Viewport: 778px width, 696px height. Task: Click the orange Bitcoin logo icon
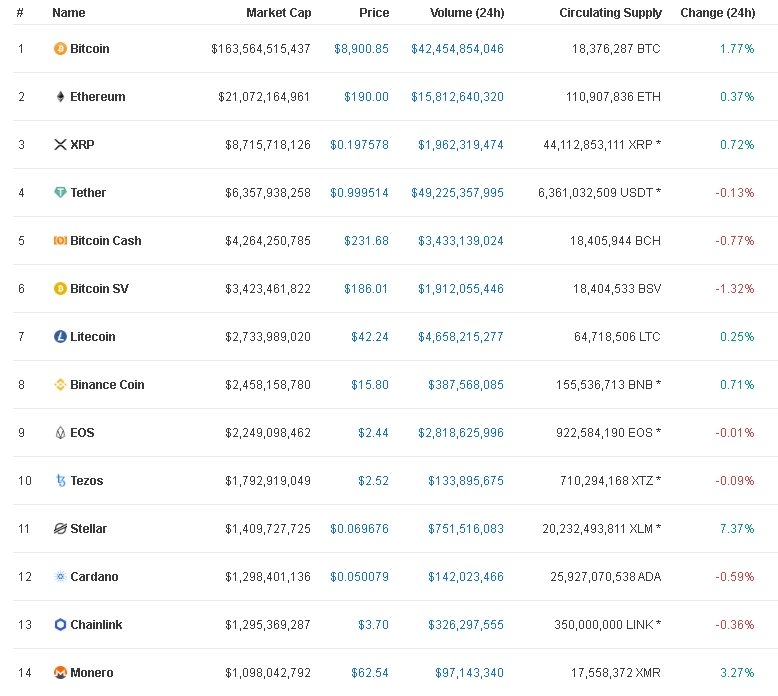point(60,49)
